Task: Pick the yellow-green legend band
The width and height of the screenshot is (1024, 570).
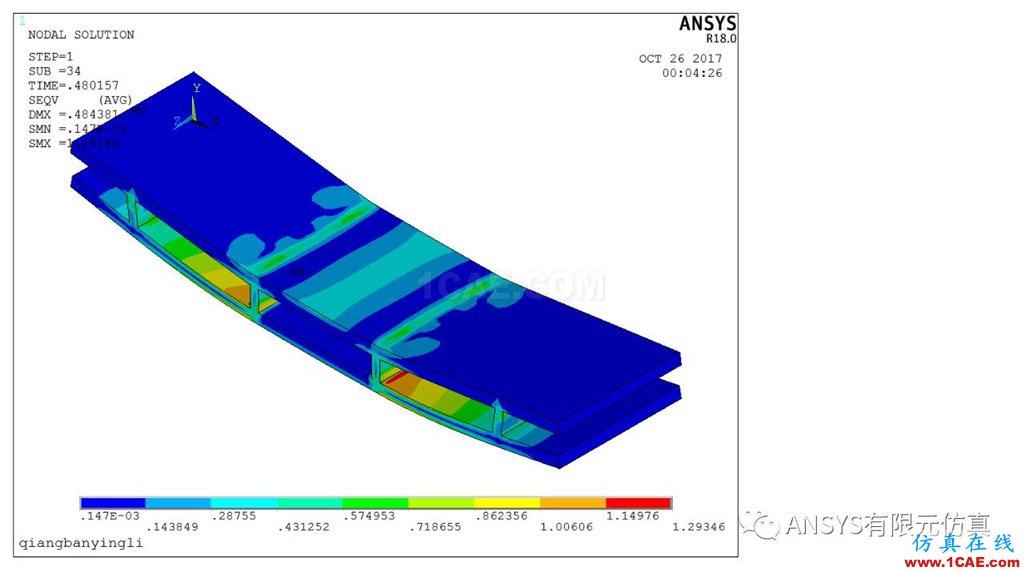Action: tap(441, 503)
